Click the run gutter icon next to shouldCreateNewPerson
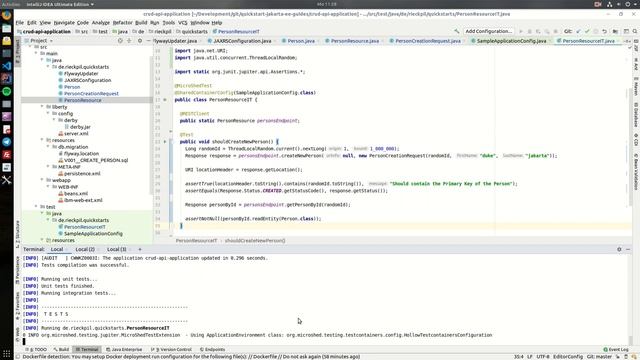The image size is (640, 360). [x=165, y=142]
